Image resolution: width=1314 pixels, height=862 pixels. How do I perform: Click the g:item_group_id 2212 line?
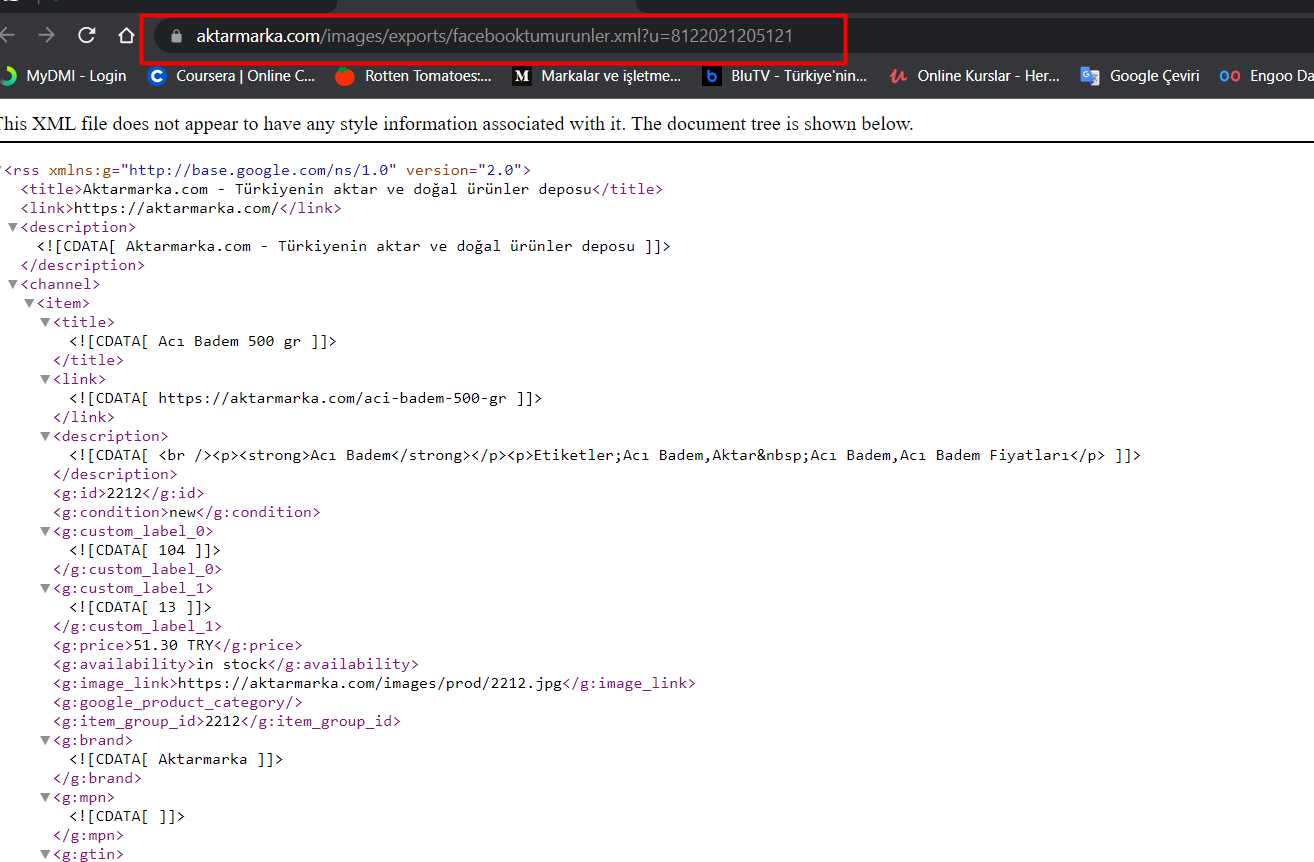(x=227, y=721)
